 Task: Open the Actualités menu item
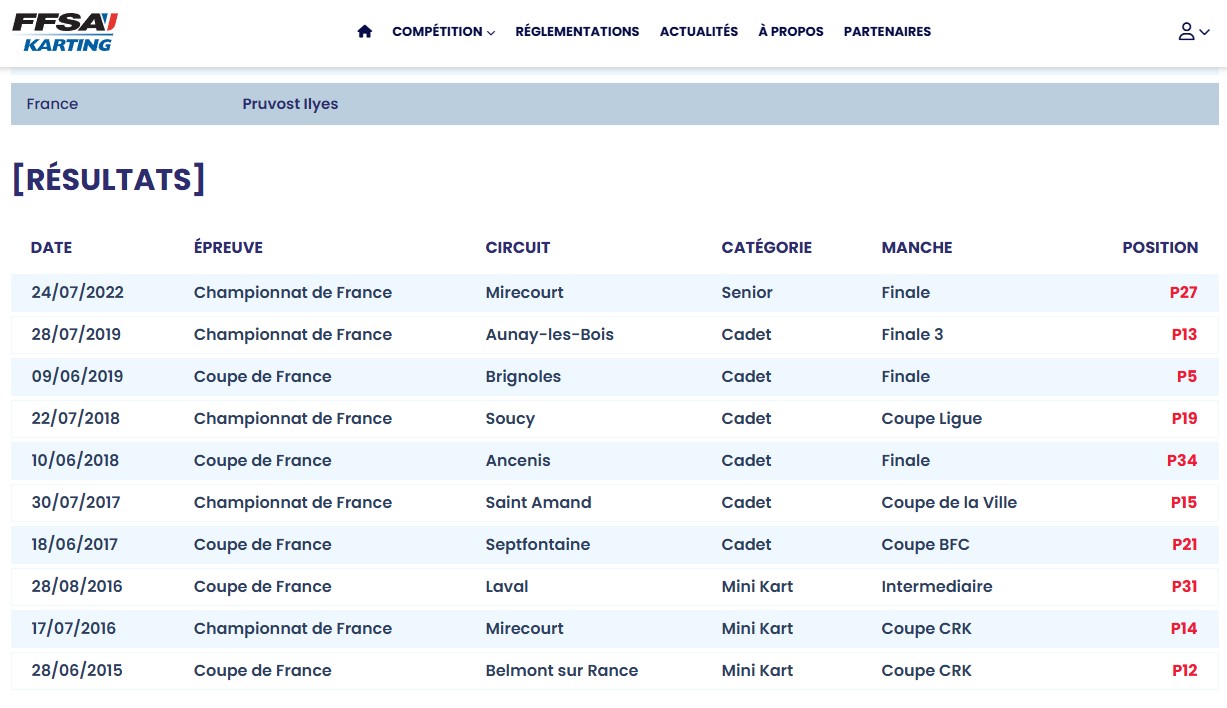click(698, 32)
